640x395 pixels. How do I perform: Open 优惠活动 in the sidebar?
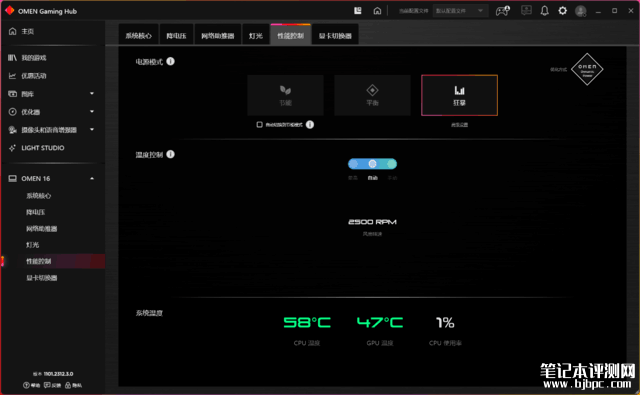pos(33,76)
